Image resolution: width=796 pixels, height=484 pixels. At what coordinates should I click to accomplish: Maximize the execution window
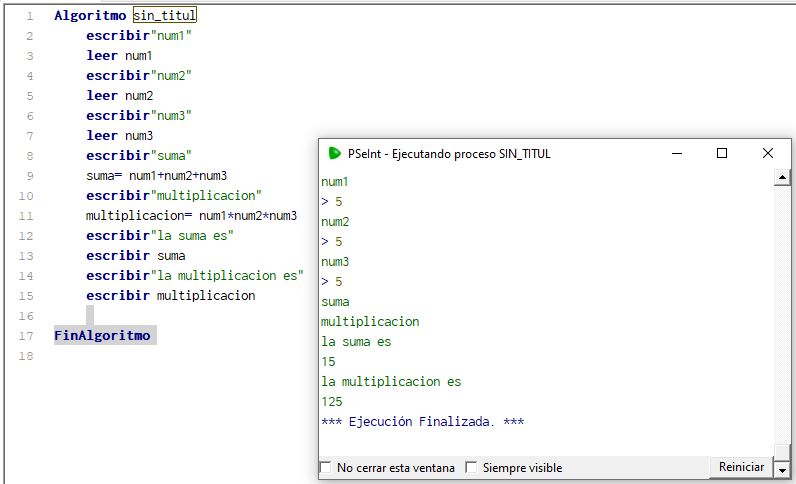pos(722,153)
